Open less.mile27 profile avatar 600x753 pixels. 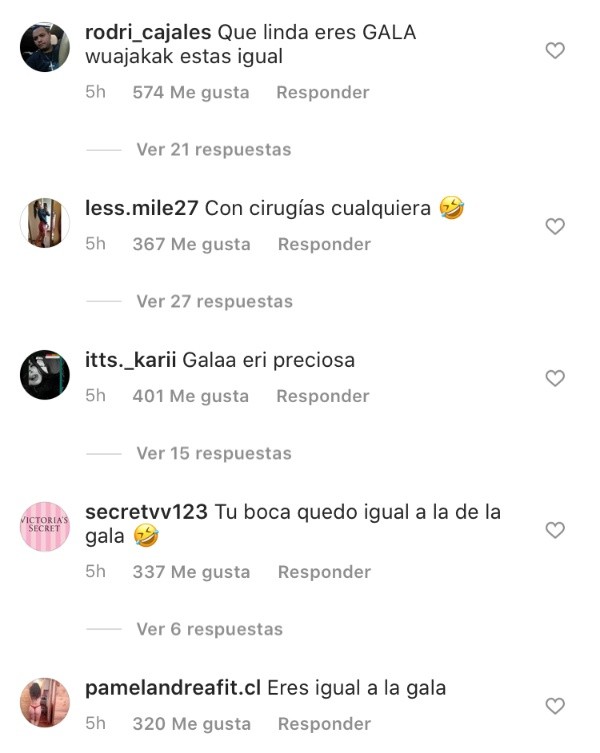click(45, 223)
